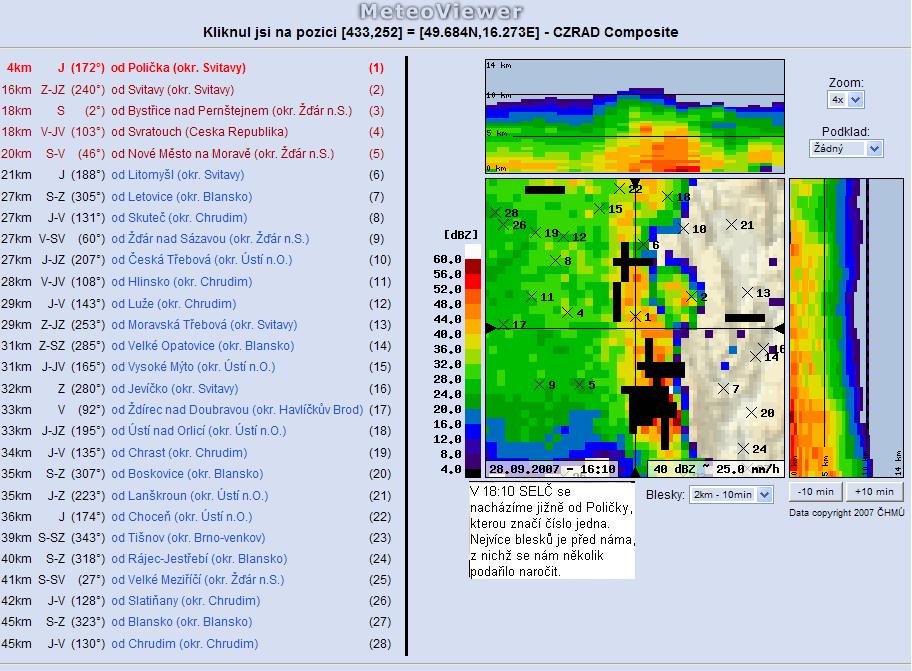Select the X marker numbered 10 on the map
This screenshot has width=912, height=671.
point(684,228)
